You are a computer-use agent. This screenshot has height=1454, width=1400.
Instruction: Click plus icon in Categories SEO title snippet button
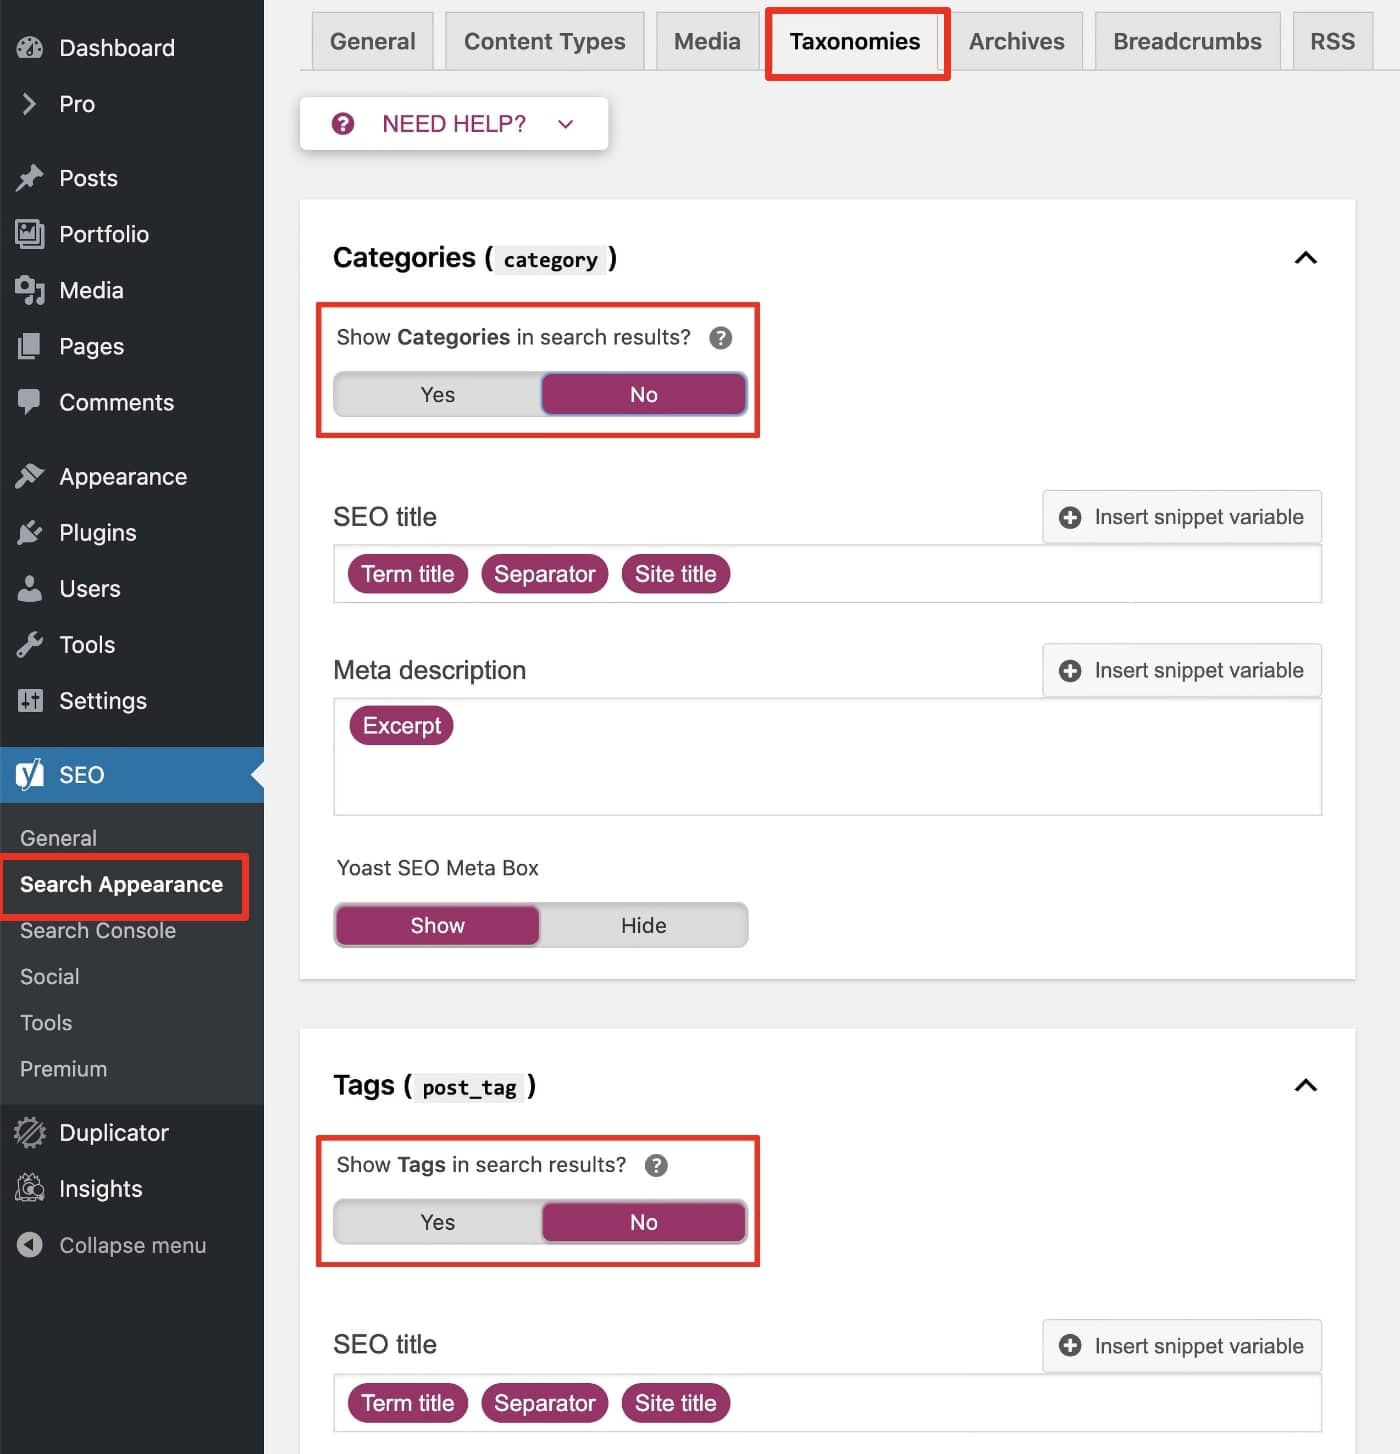(1070, 517)
